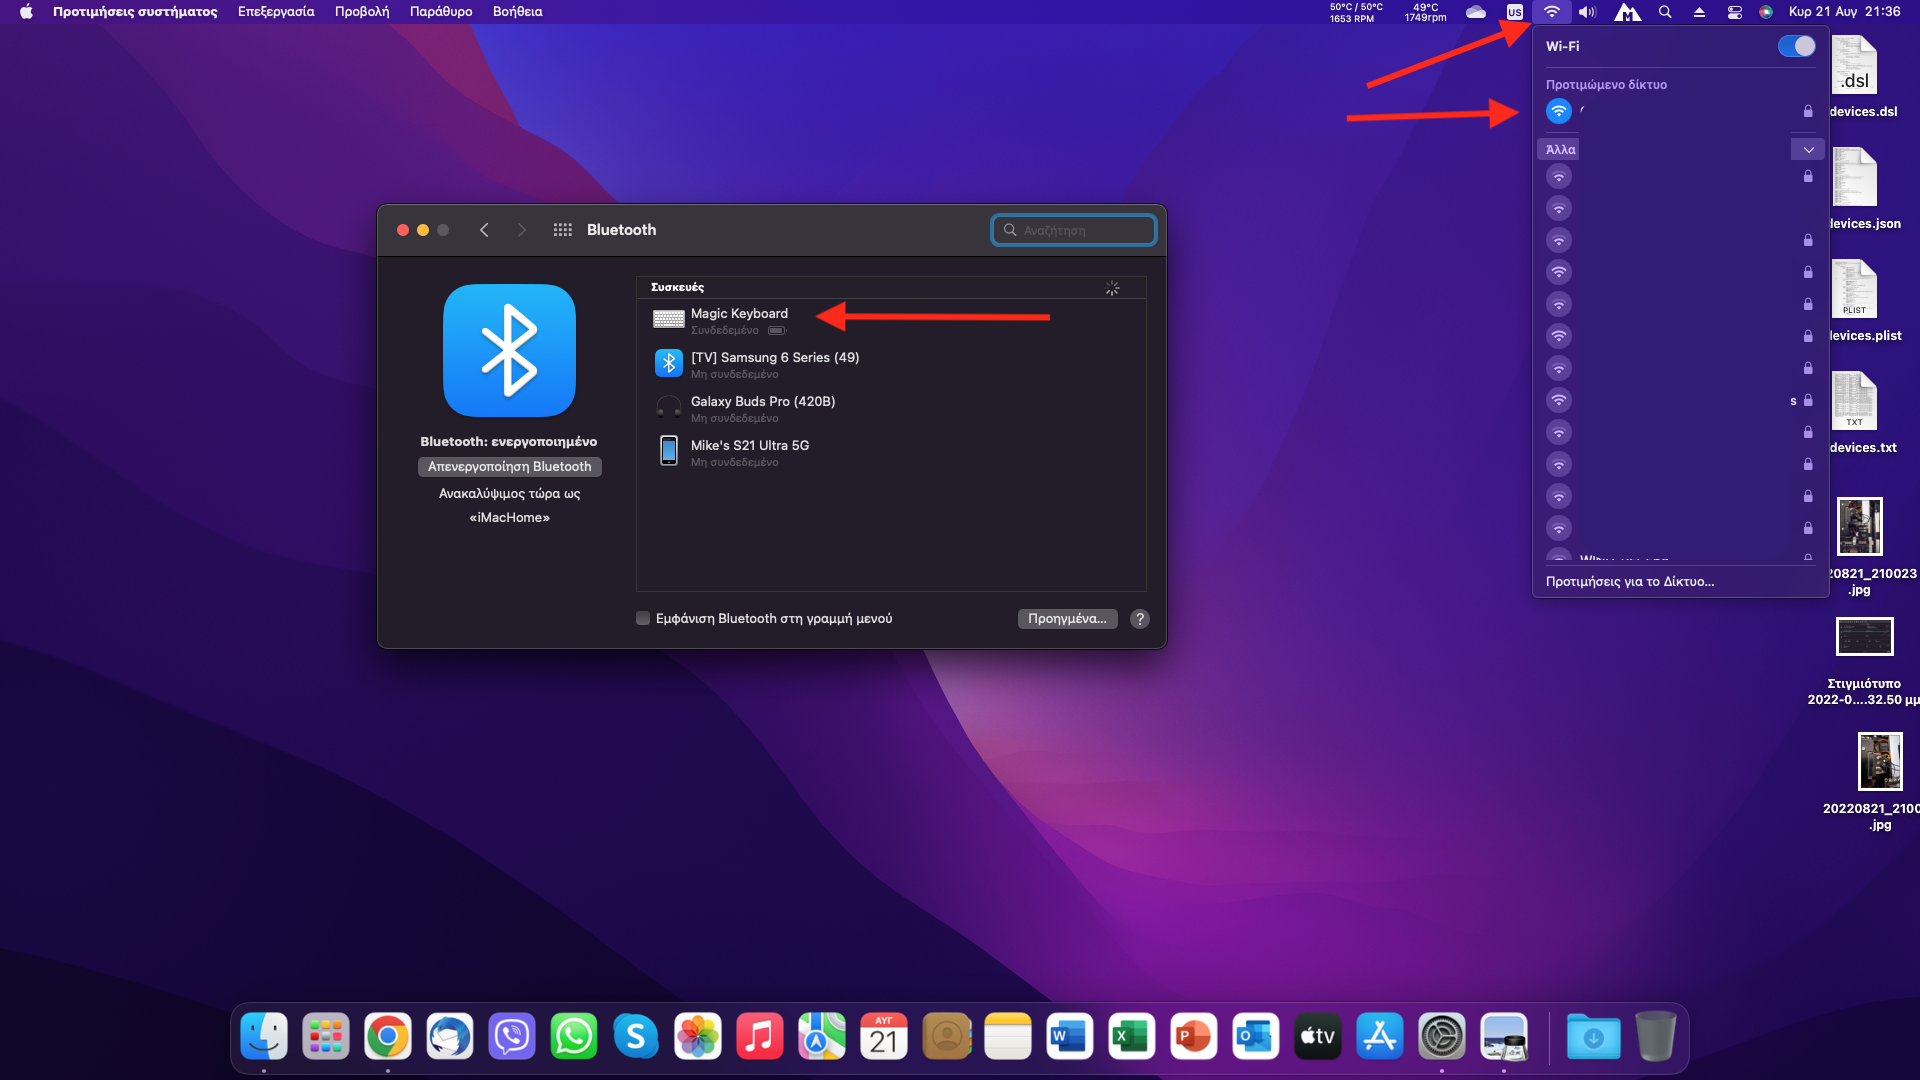Click the Wi-Fi icon in the menu bar
This screenshot has width=1920, height=1080.
[1551, 12]
